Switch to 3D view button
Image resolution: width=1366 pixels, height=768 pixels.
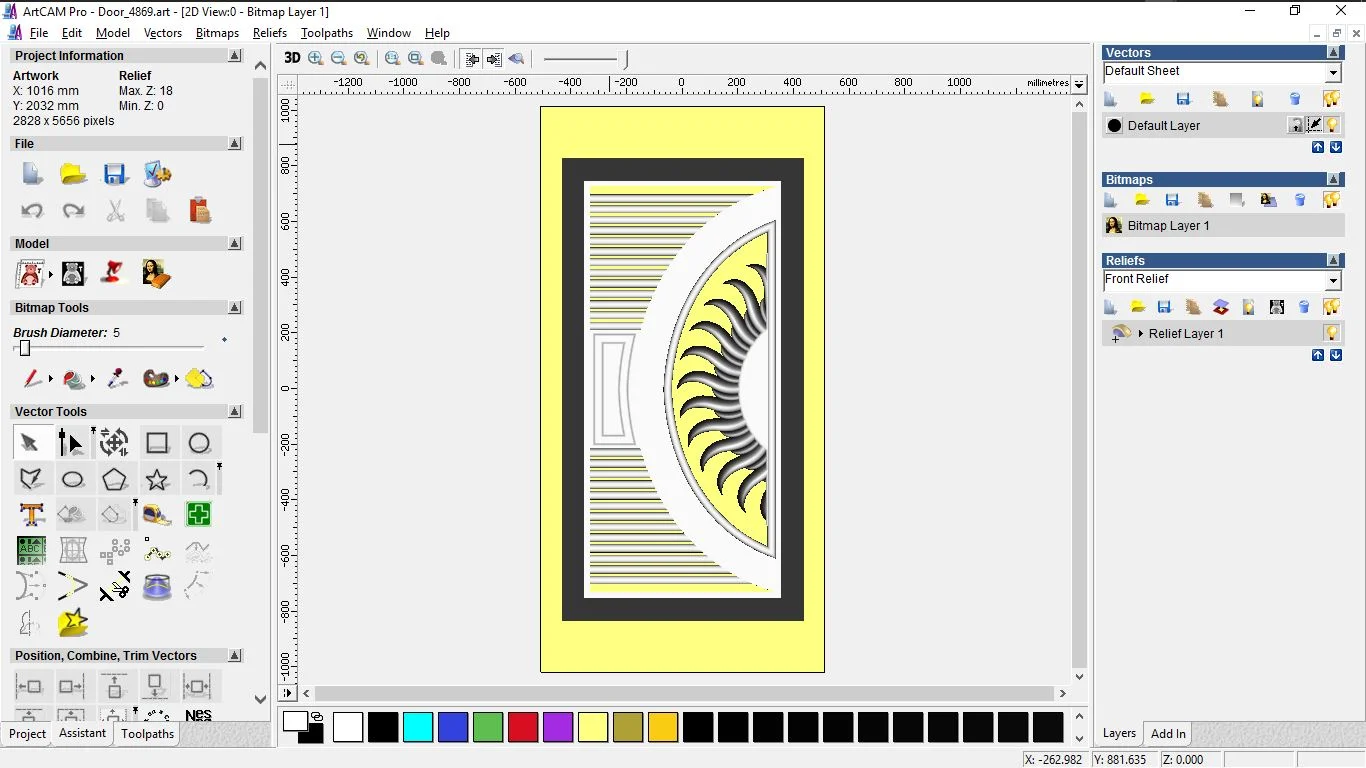(292, 59)
